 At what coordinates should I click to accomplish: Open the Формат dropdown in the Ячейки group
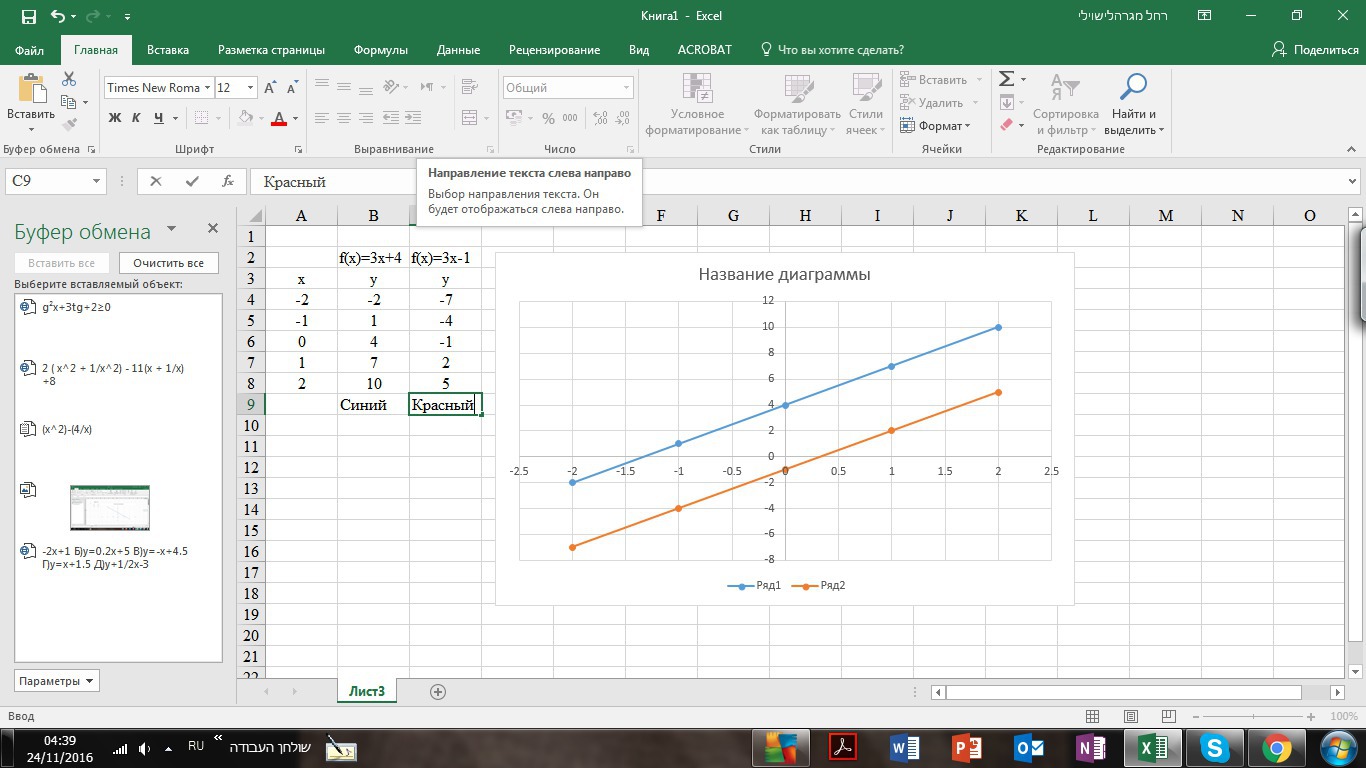coord(935,126)
